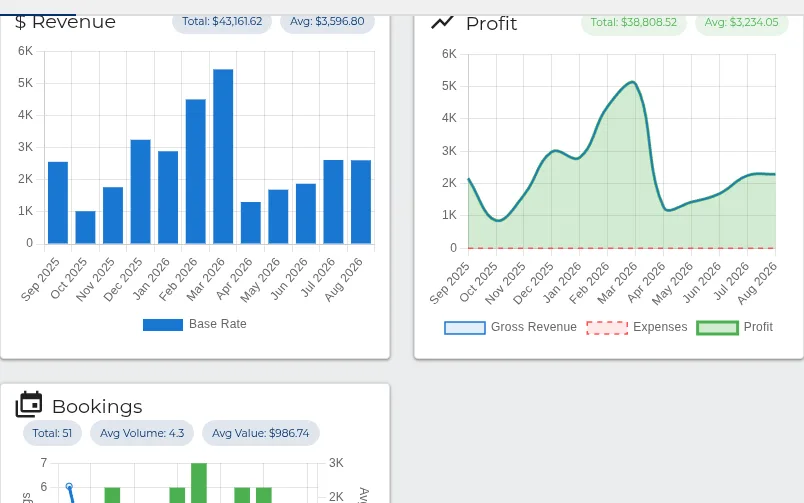Click the Dec 2025 revenue bar

140,192
